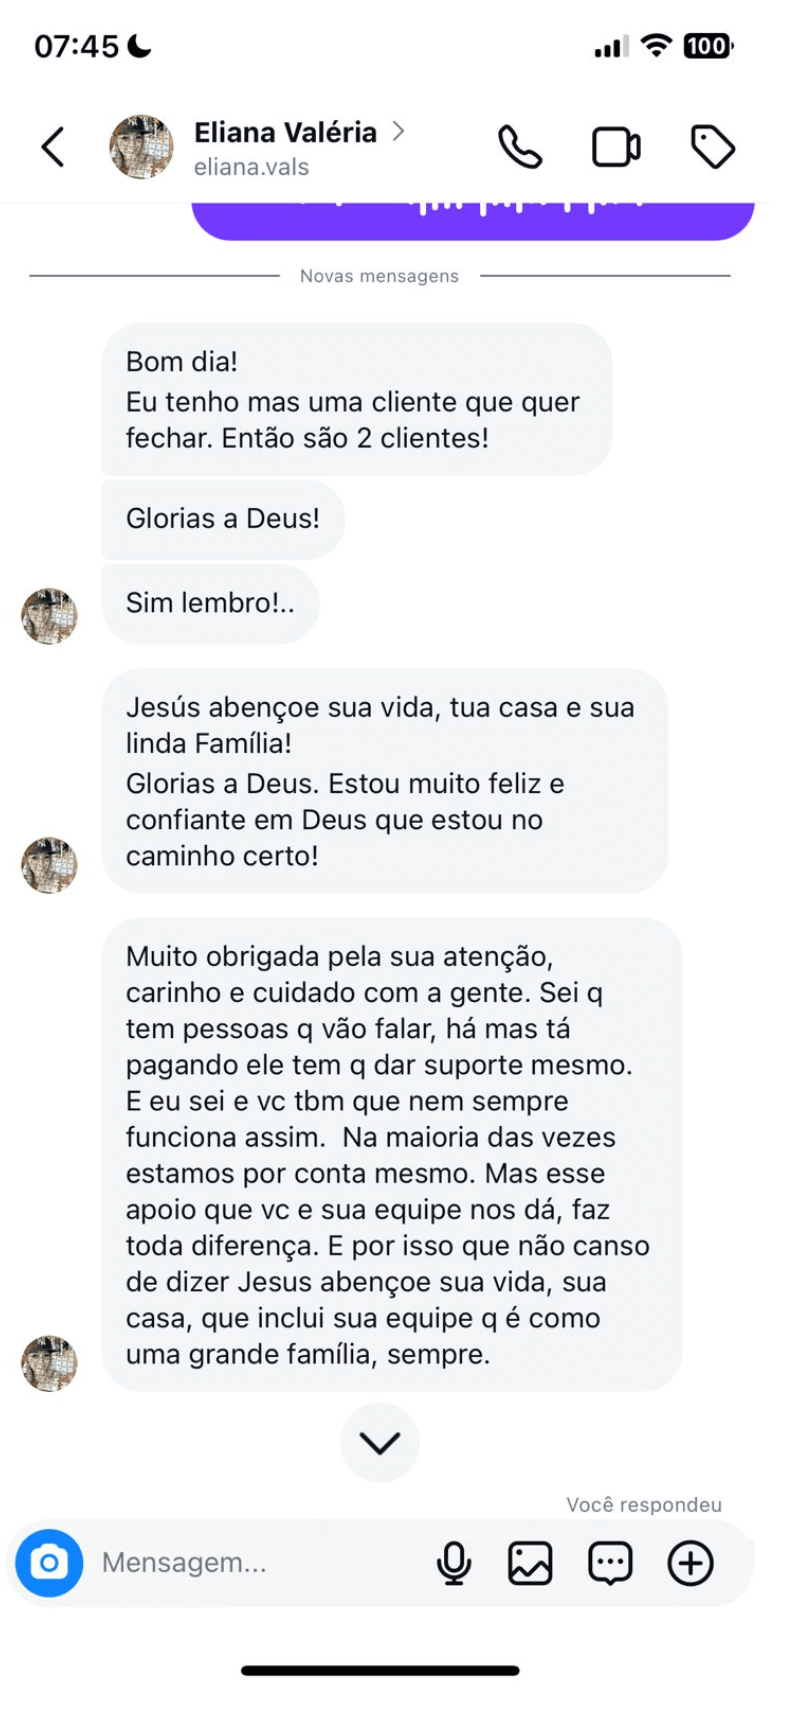Viewport: 794px width, 1724px height.
Task: Tap the eliana.vals username
Action: click(251, 167)
